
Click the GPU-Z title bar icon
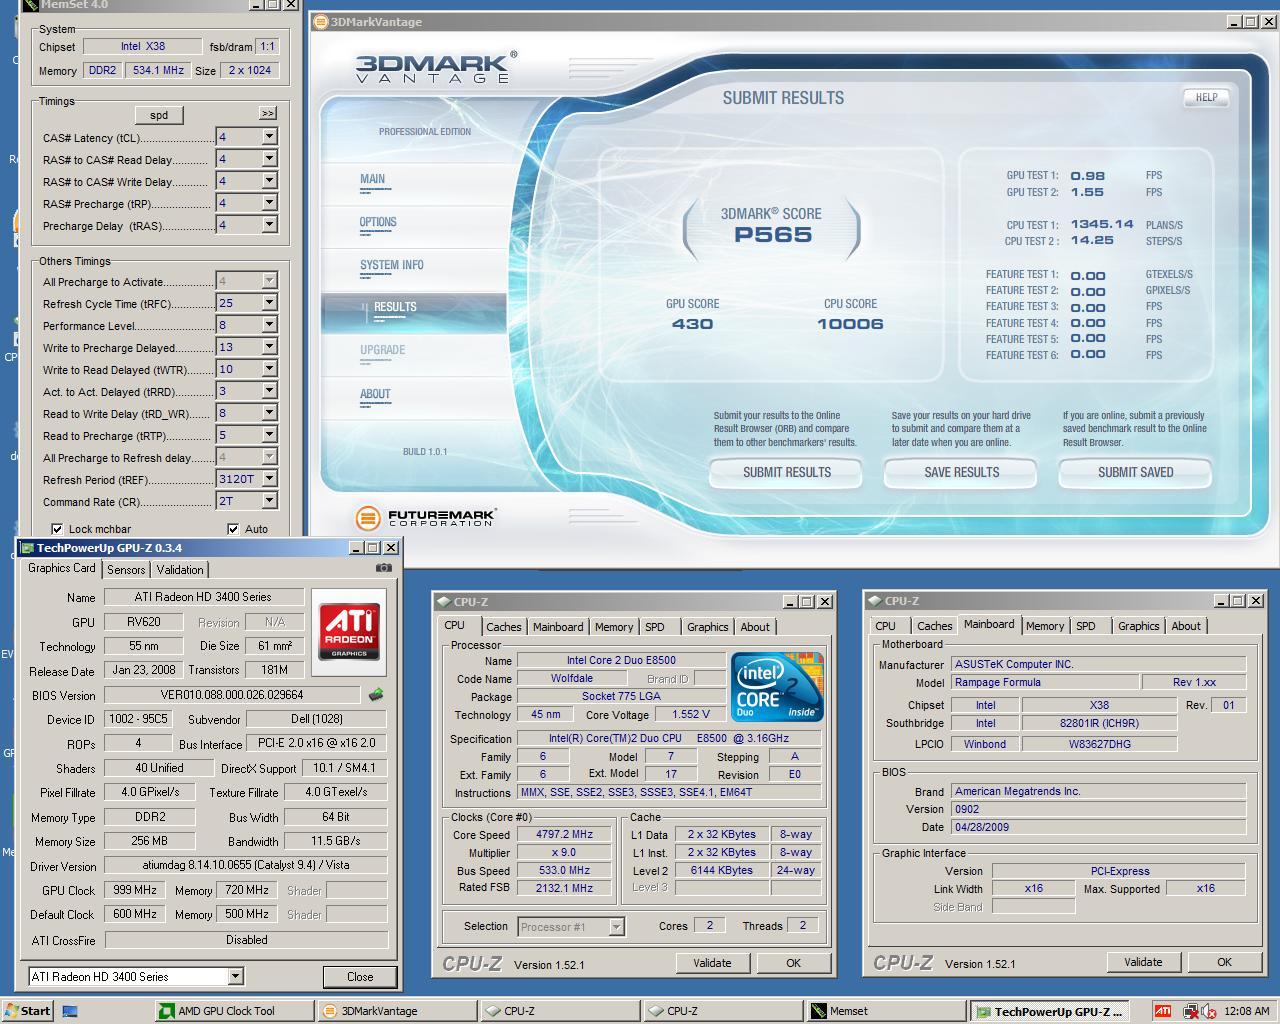click(x=27, y=548)
